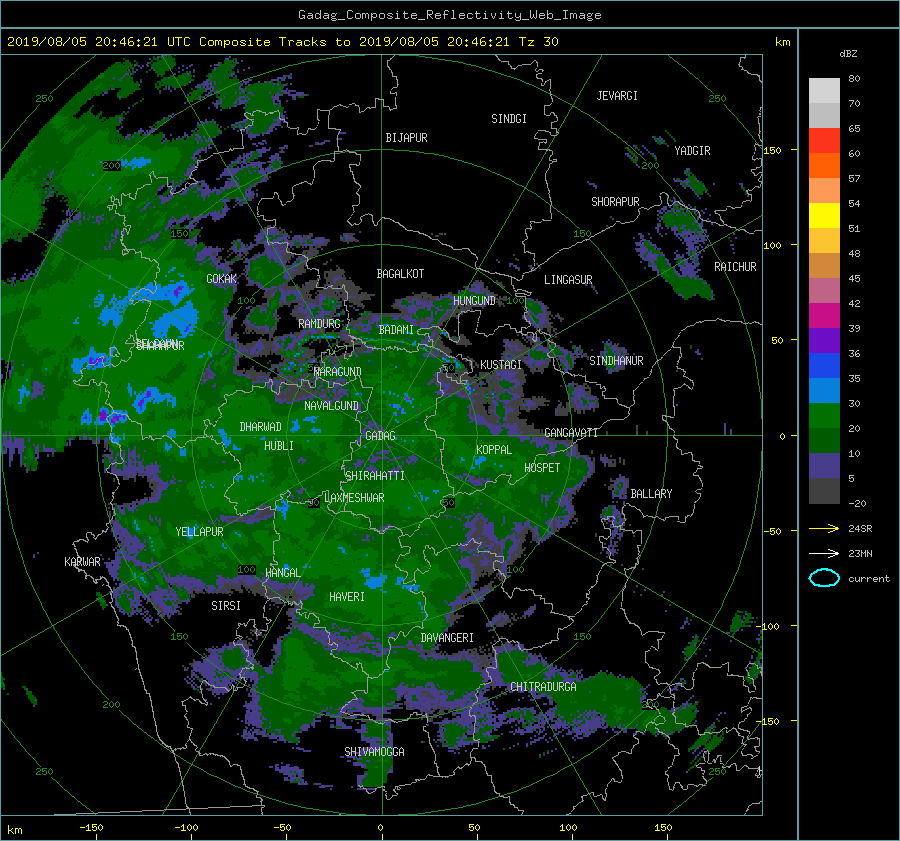This screenshot has height=841, width=900.
Task: Select the orange 57-60 dBZ legend swatch
Action: click(x=824, y=166)
